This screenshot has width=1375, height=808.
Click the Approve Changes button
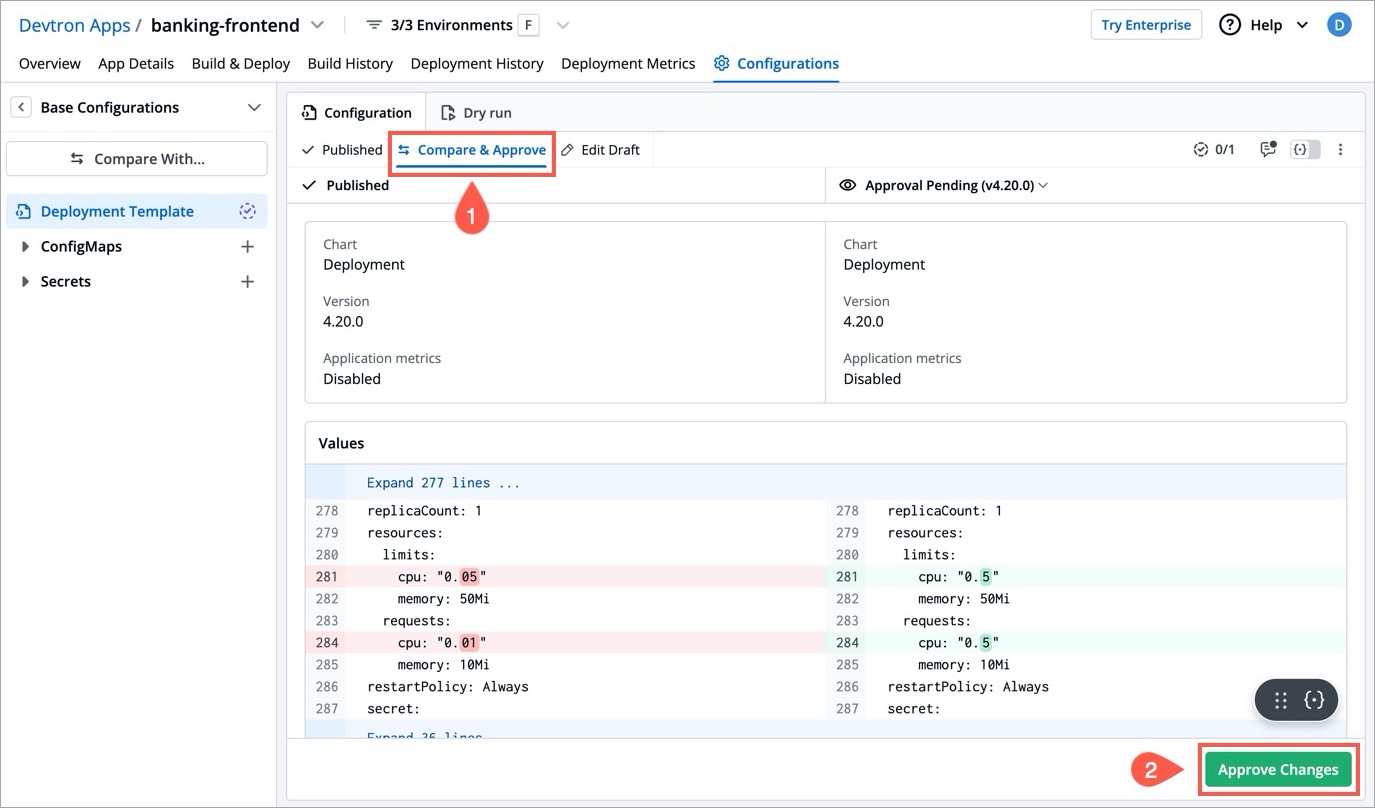1277,769
